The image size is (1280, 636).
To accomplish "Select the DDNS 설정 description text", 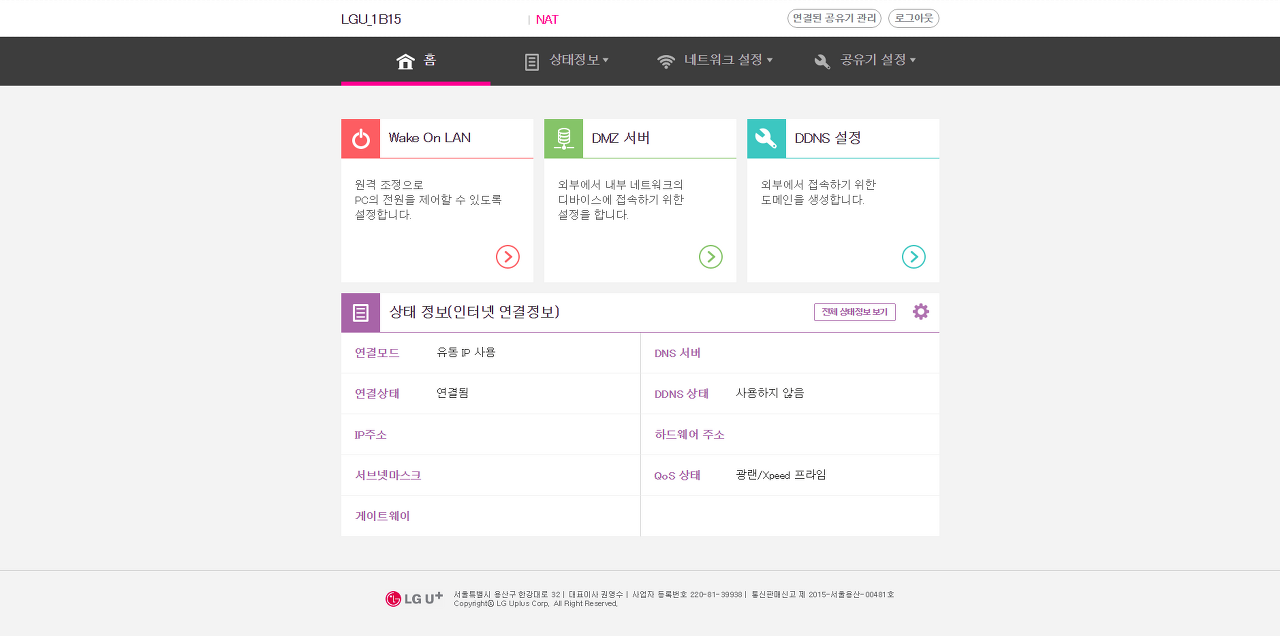I will pyautogui.click(x=819, y=193).
